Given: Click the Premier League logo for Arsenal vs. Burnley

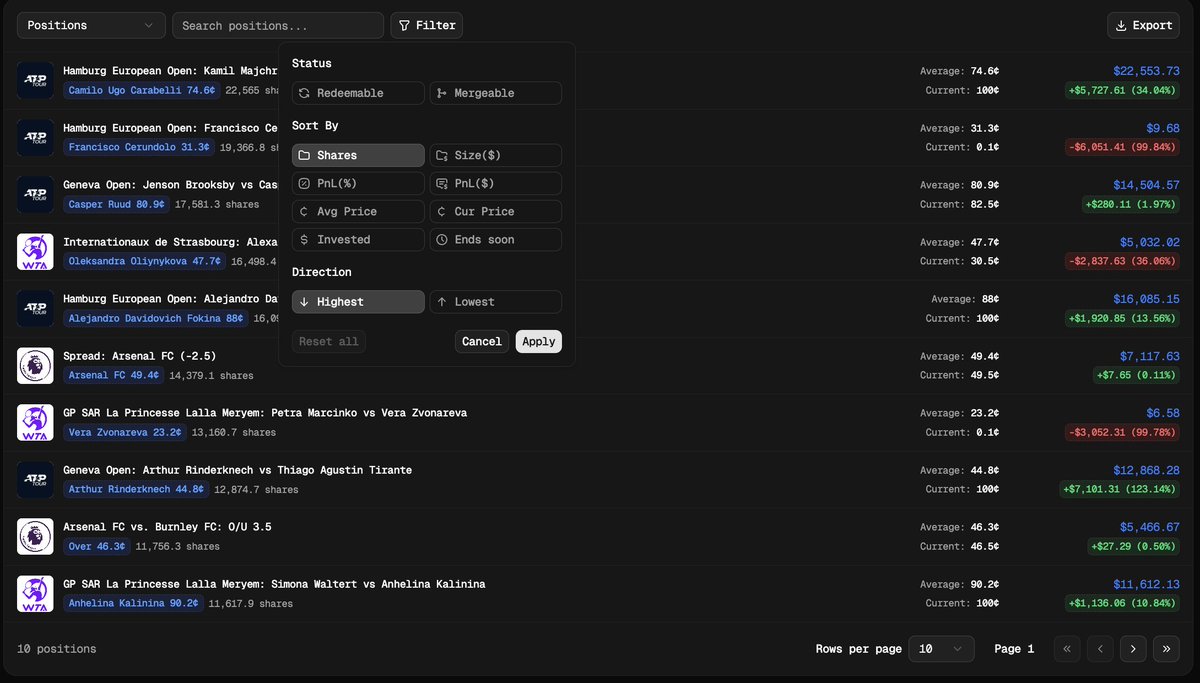Looking at the screenshot, I should [35, 536].
